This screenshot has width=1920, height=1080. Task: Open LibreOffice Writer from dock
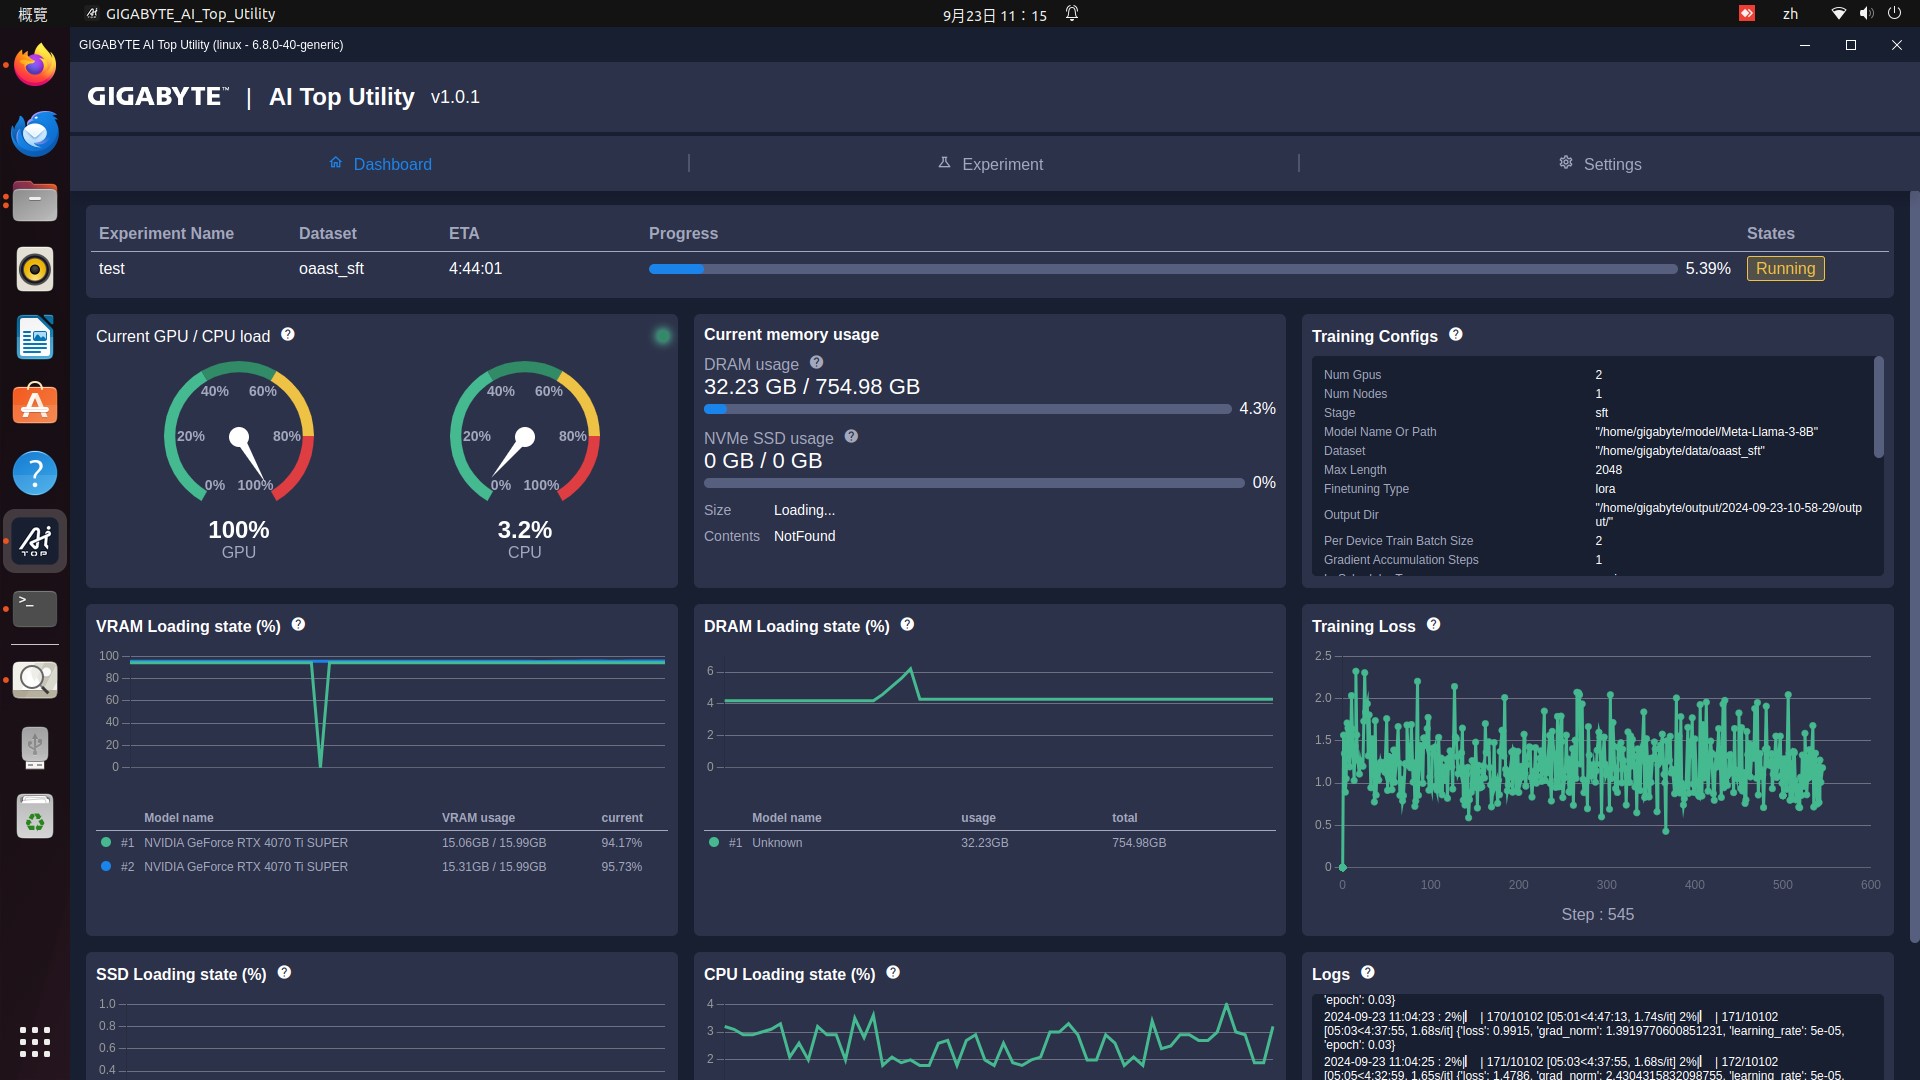[35, 337]
